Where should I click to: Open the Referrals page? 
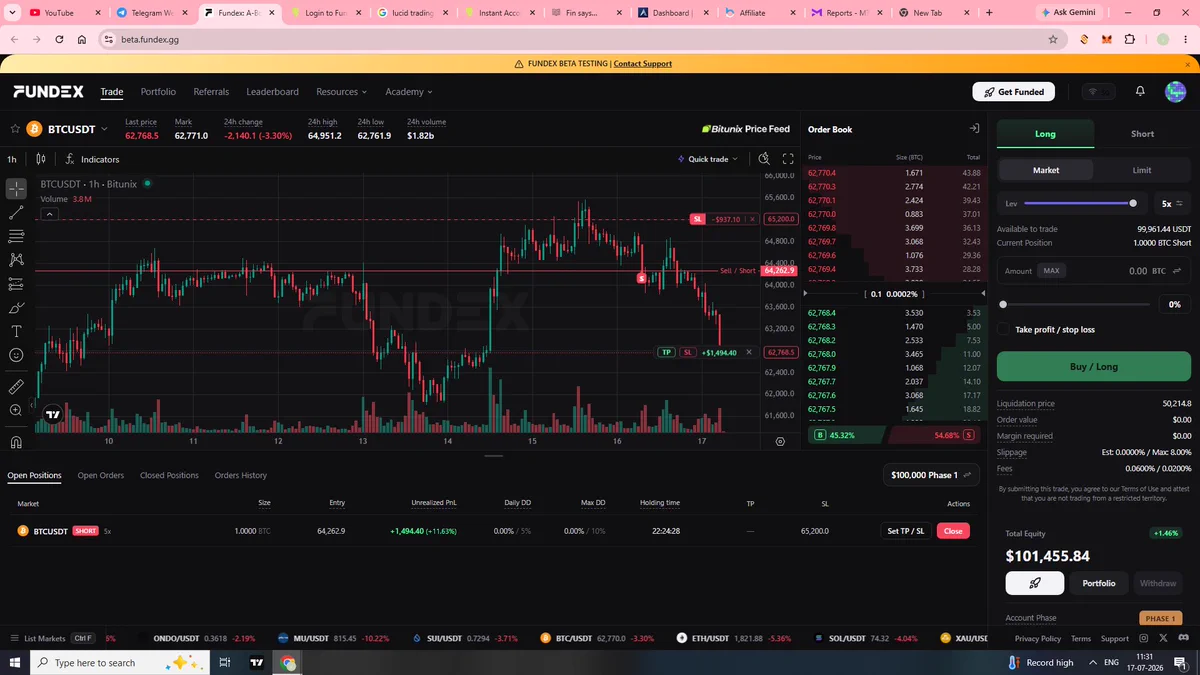211,92
